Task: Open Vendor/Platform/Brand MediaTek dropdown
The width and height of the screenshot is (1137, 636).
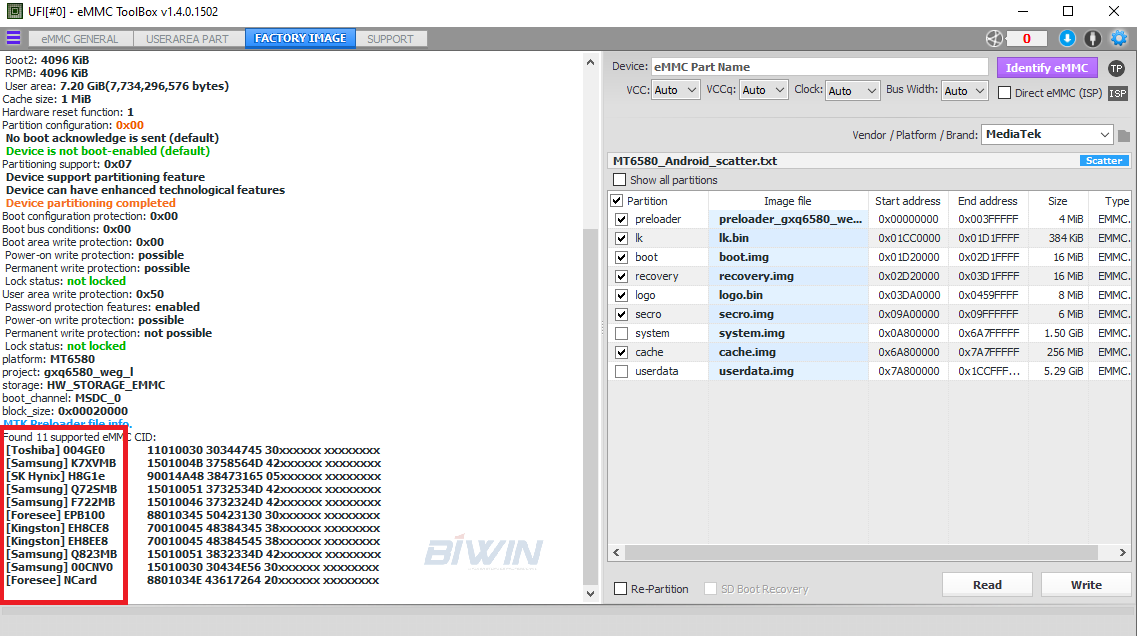Action: click(1047, 134)
